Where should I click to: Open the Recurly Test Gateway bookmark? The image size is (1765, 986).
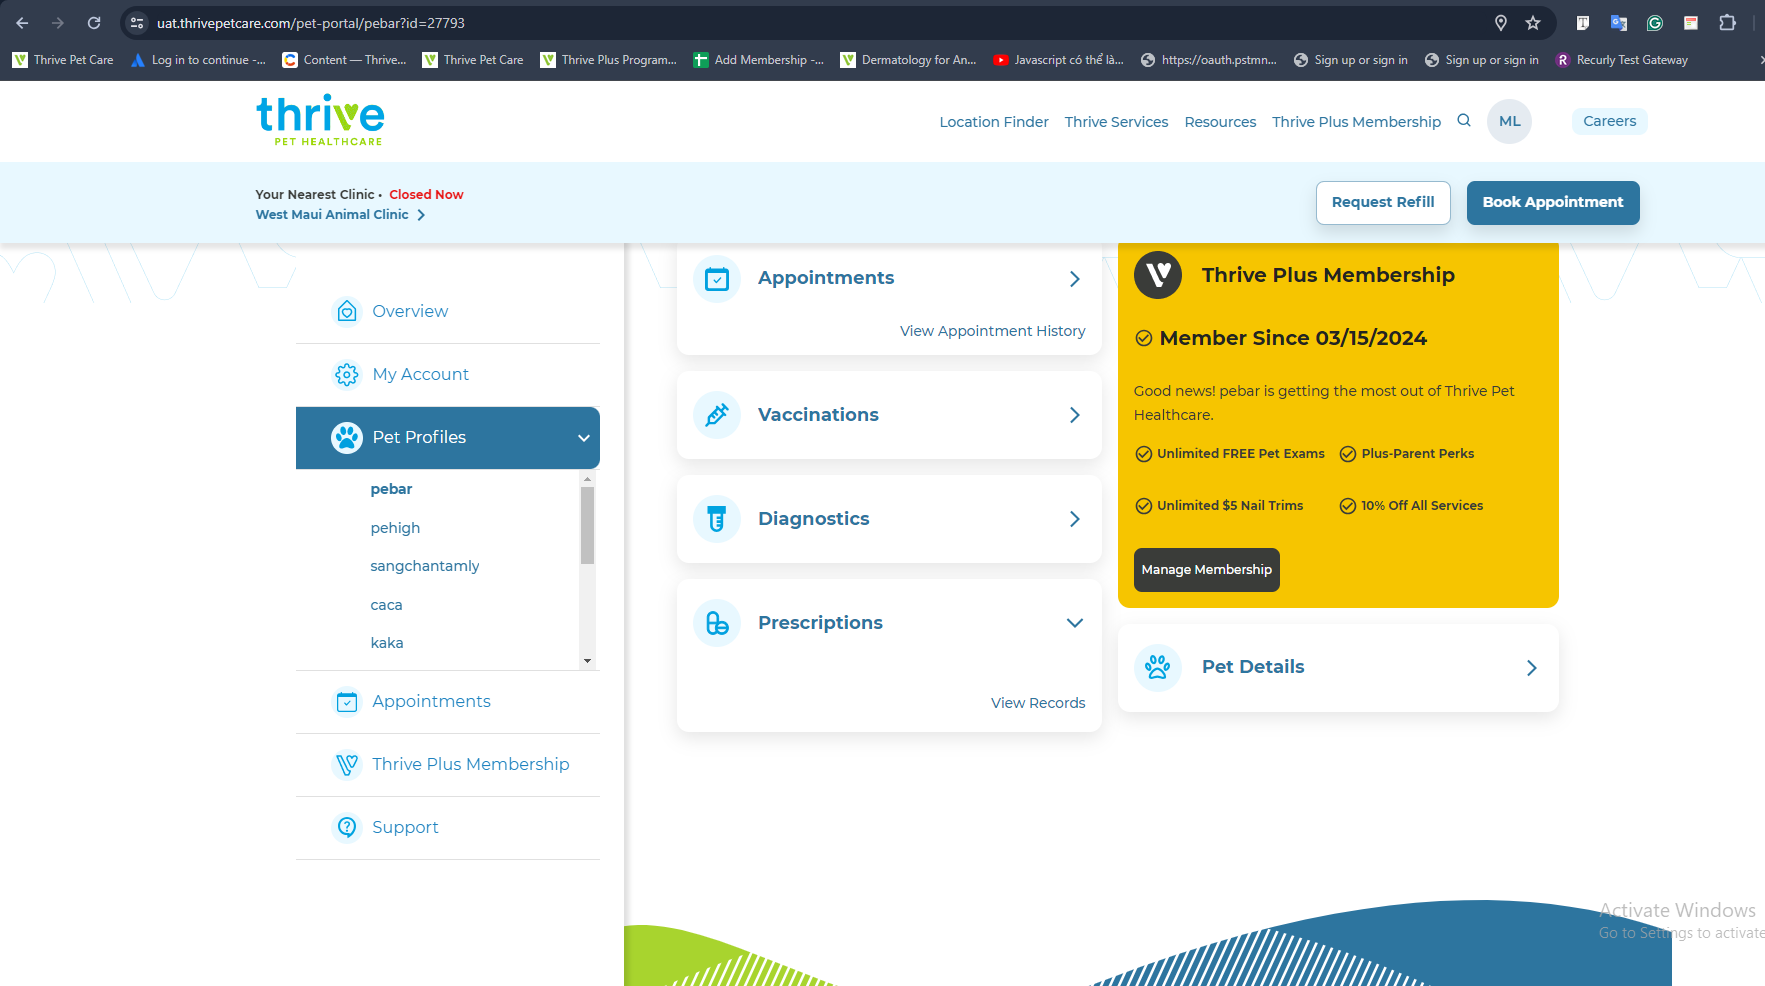(x=1622, y=60)
